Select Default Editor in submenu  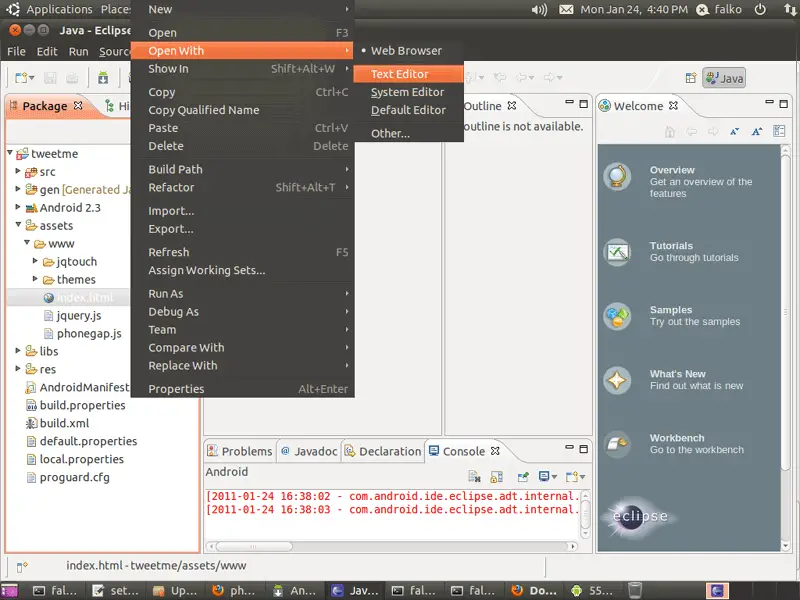[x=408, y=110]
